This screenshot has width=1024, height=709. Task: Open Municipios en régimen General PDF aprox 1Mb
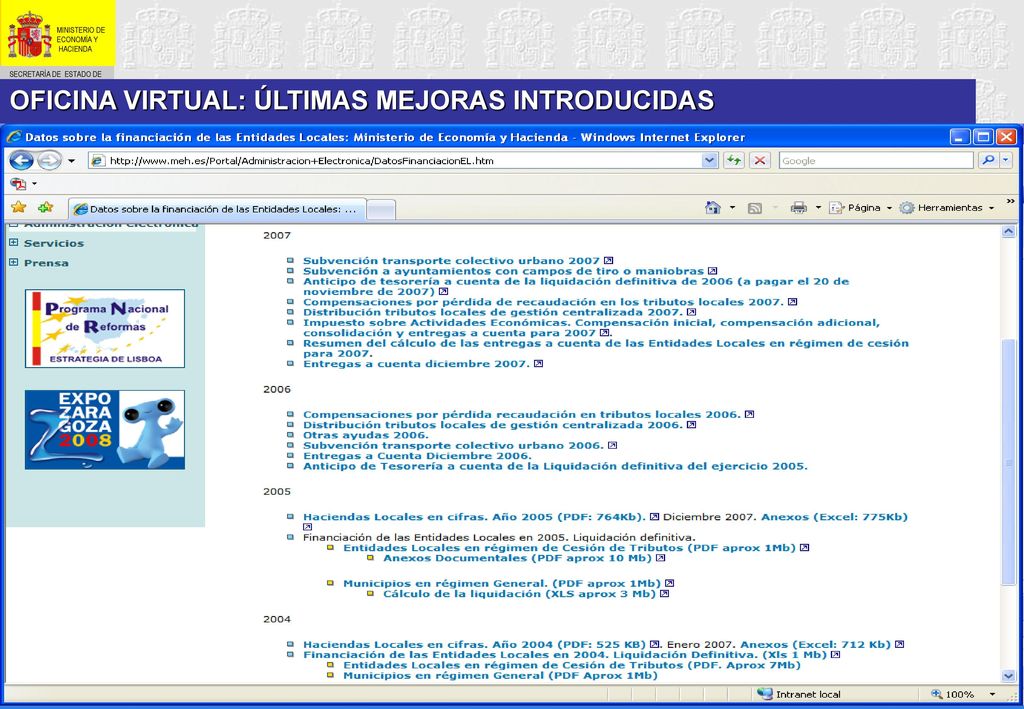point(502,584)
